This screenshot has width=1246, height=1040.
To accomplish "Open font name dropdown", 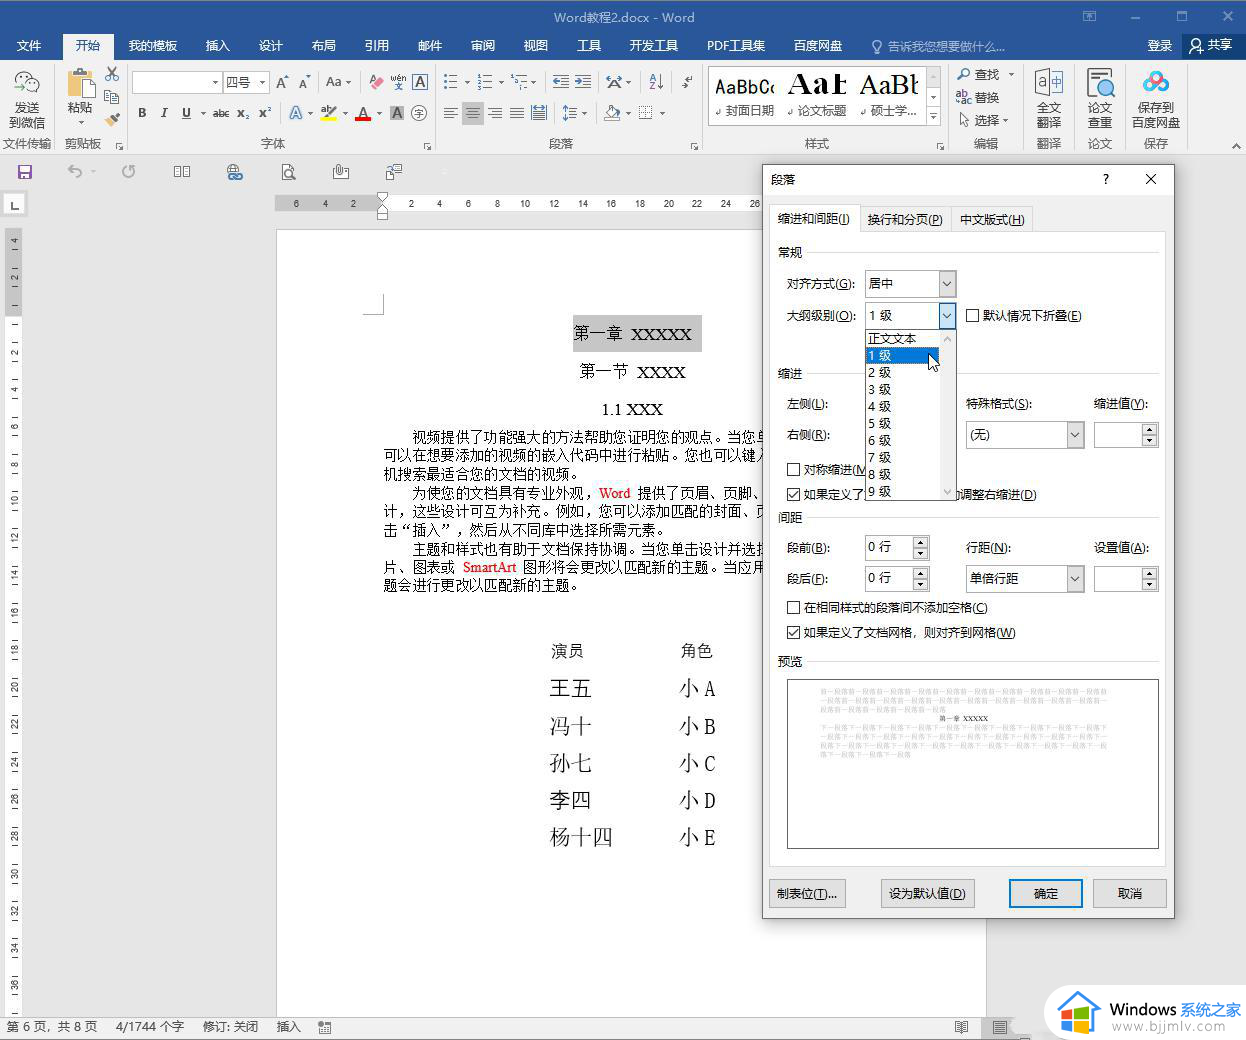I will click(215, 82).
